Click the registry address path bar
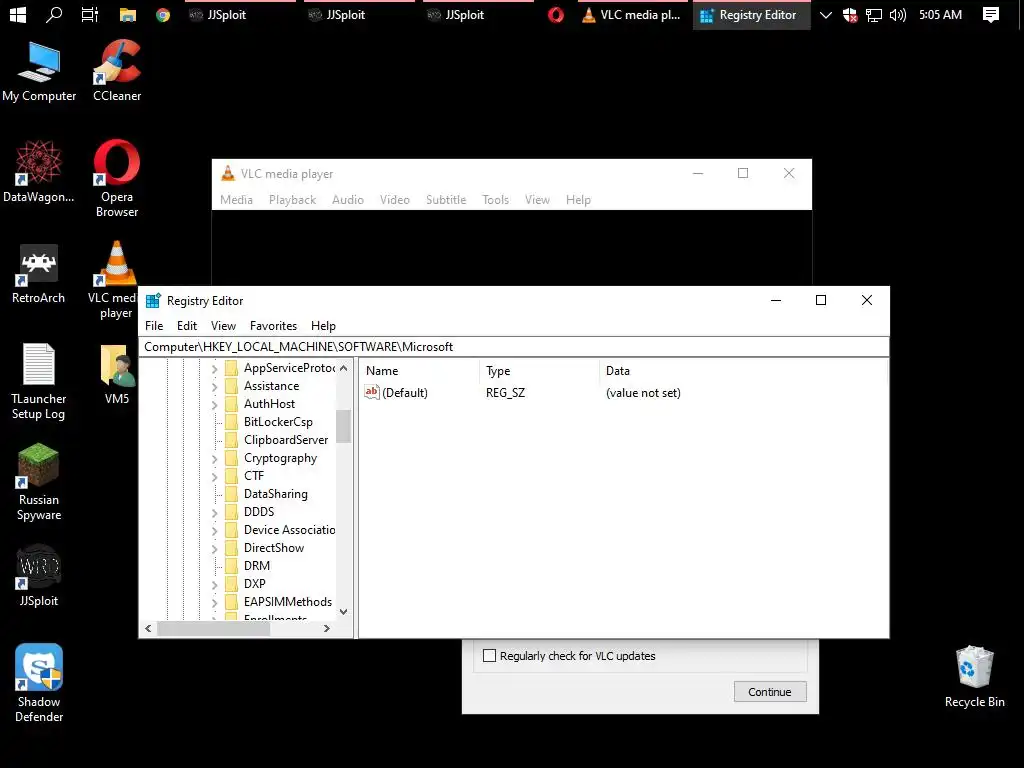 pyautogui.click(x=513, y=347)
